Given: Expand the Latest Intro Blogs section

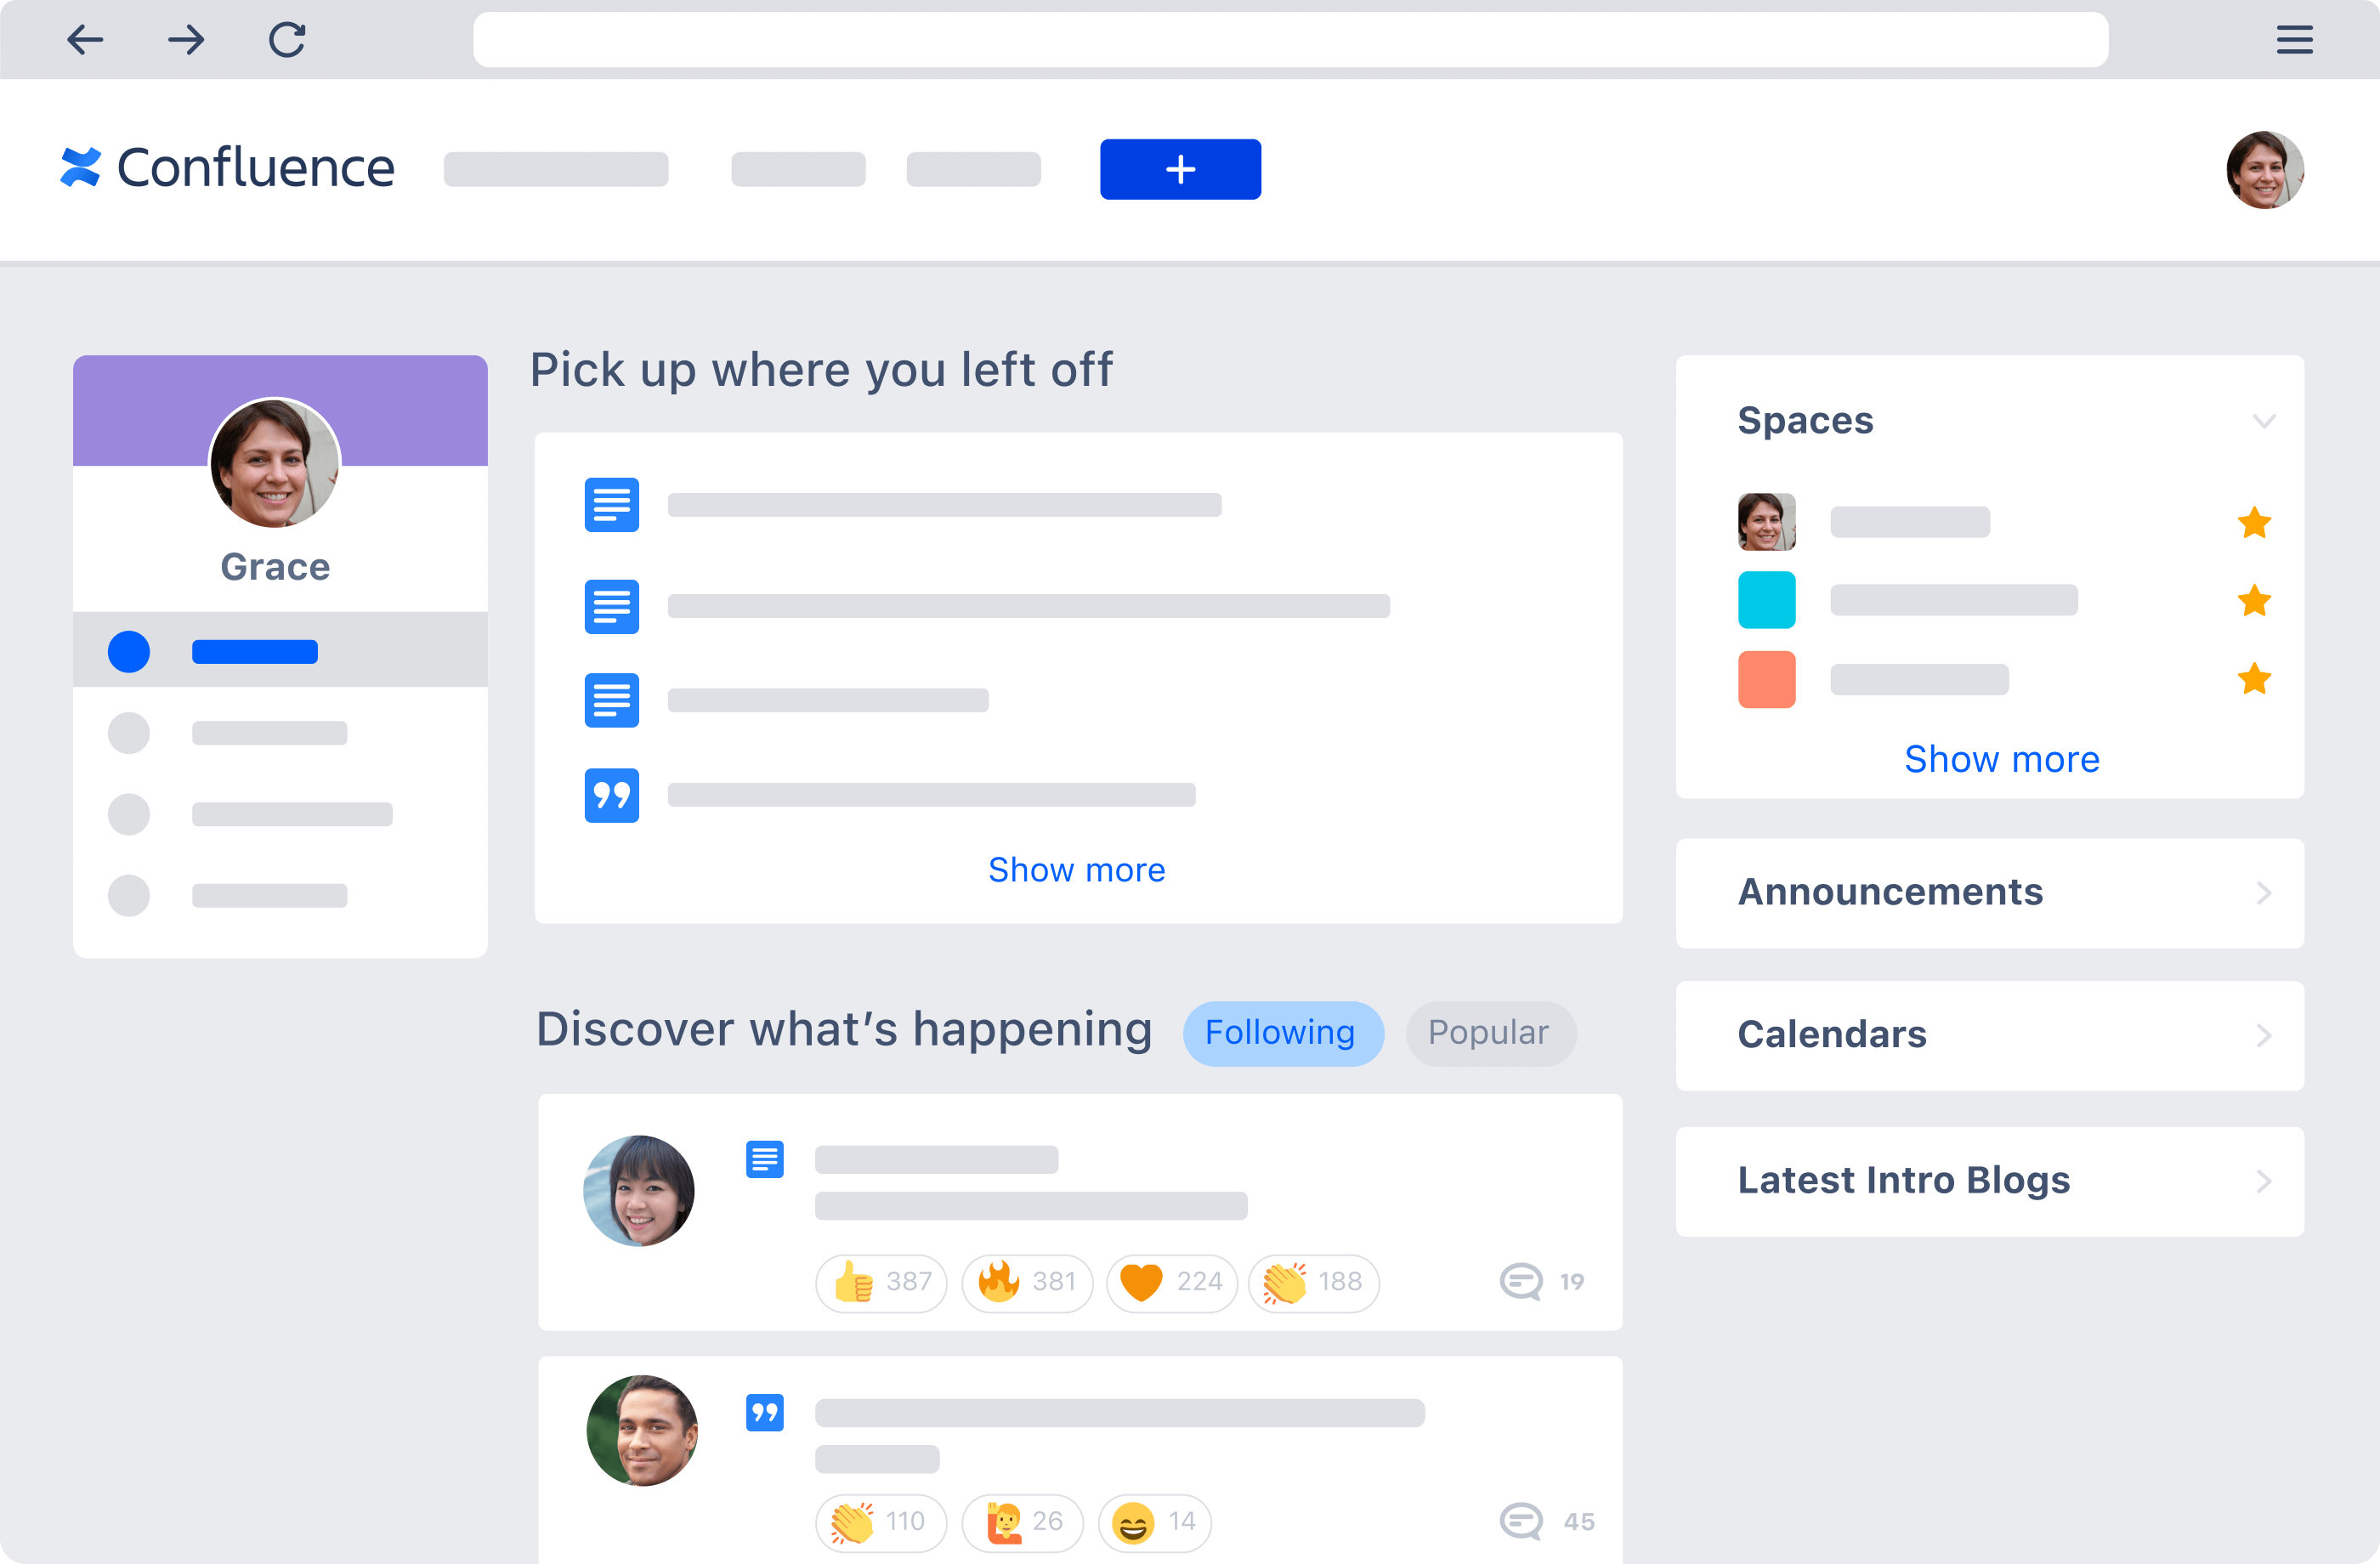Looking at the screenshot, I should pos(2261,1180).
